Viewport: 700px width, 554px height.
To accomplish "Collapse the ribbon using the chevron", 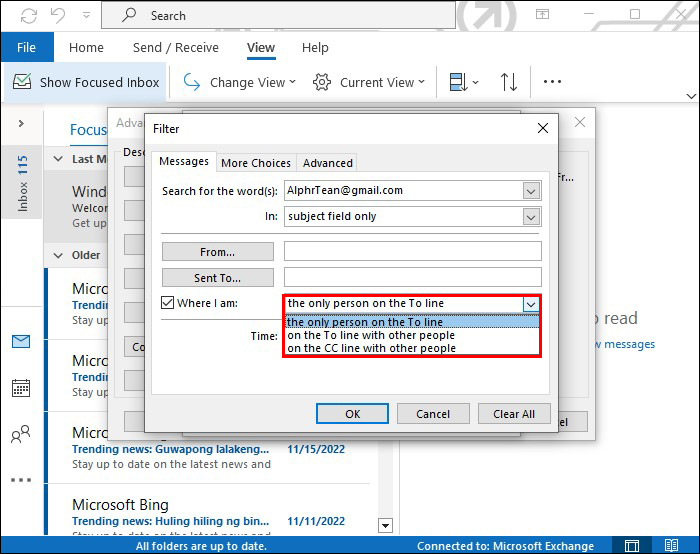I will pos(691,96).
